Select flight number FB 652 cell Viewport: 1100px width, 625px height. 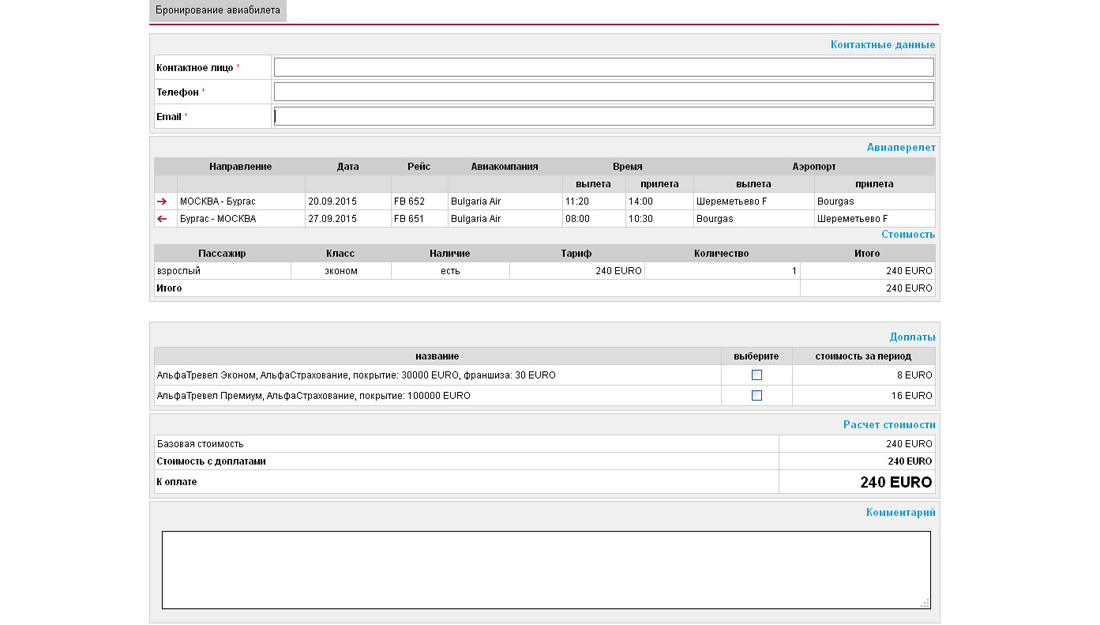(409, 202)
